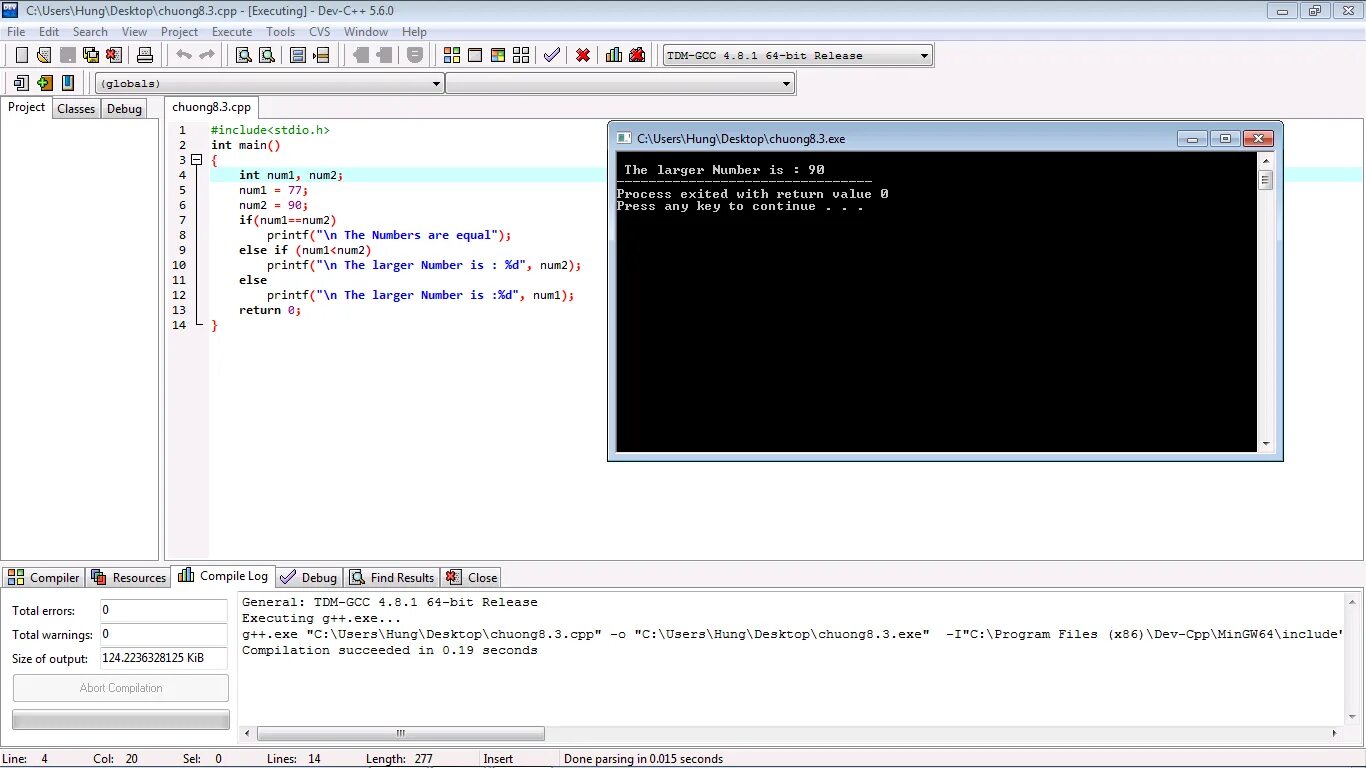Click the compilation progress bar
This screenshot has width=1366, height=768.
tap(121, 720)
